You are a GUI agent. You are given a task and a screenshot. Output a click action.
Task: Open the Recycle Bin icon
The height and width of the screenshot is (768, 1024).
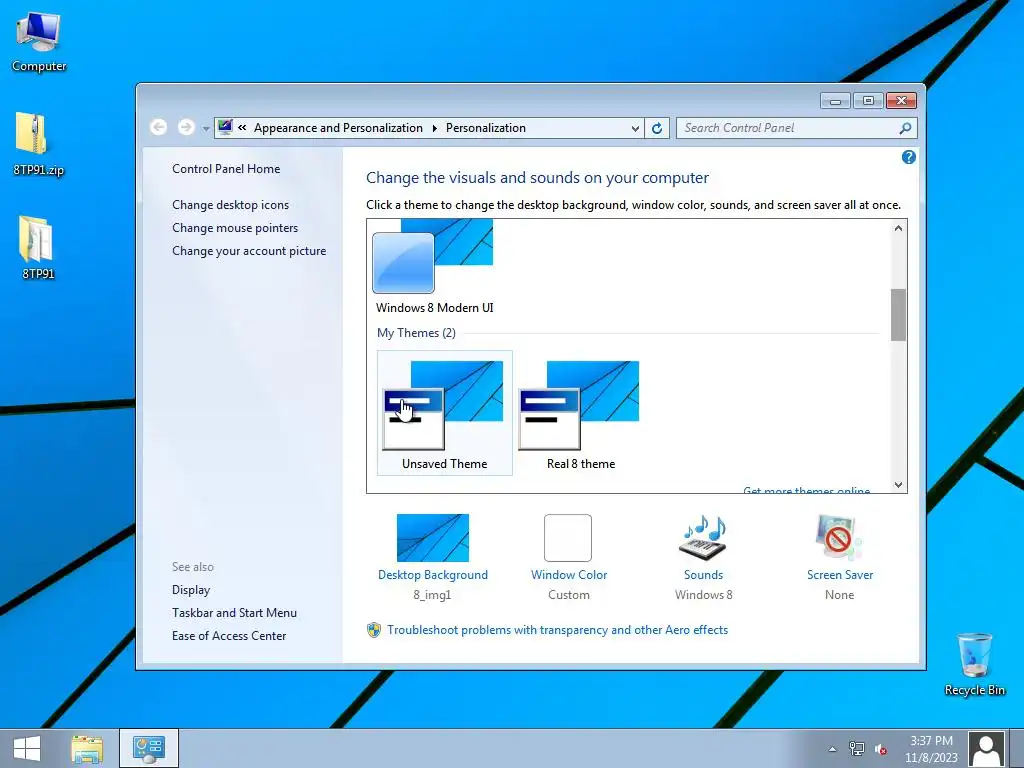click(974, 664)
